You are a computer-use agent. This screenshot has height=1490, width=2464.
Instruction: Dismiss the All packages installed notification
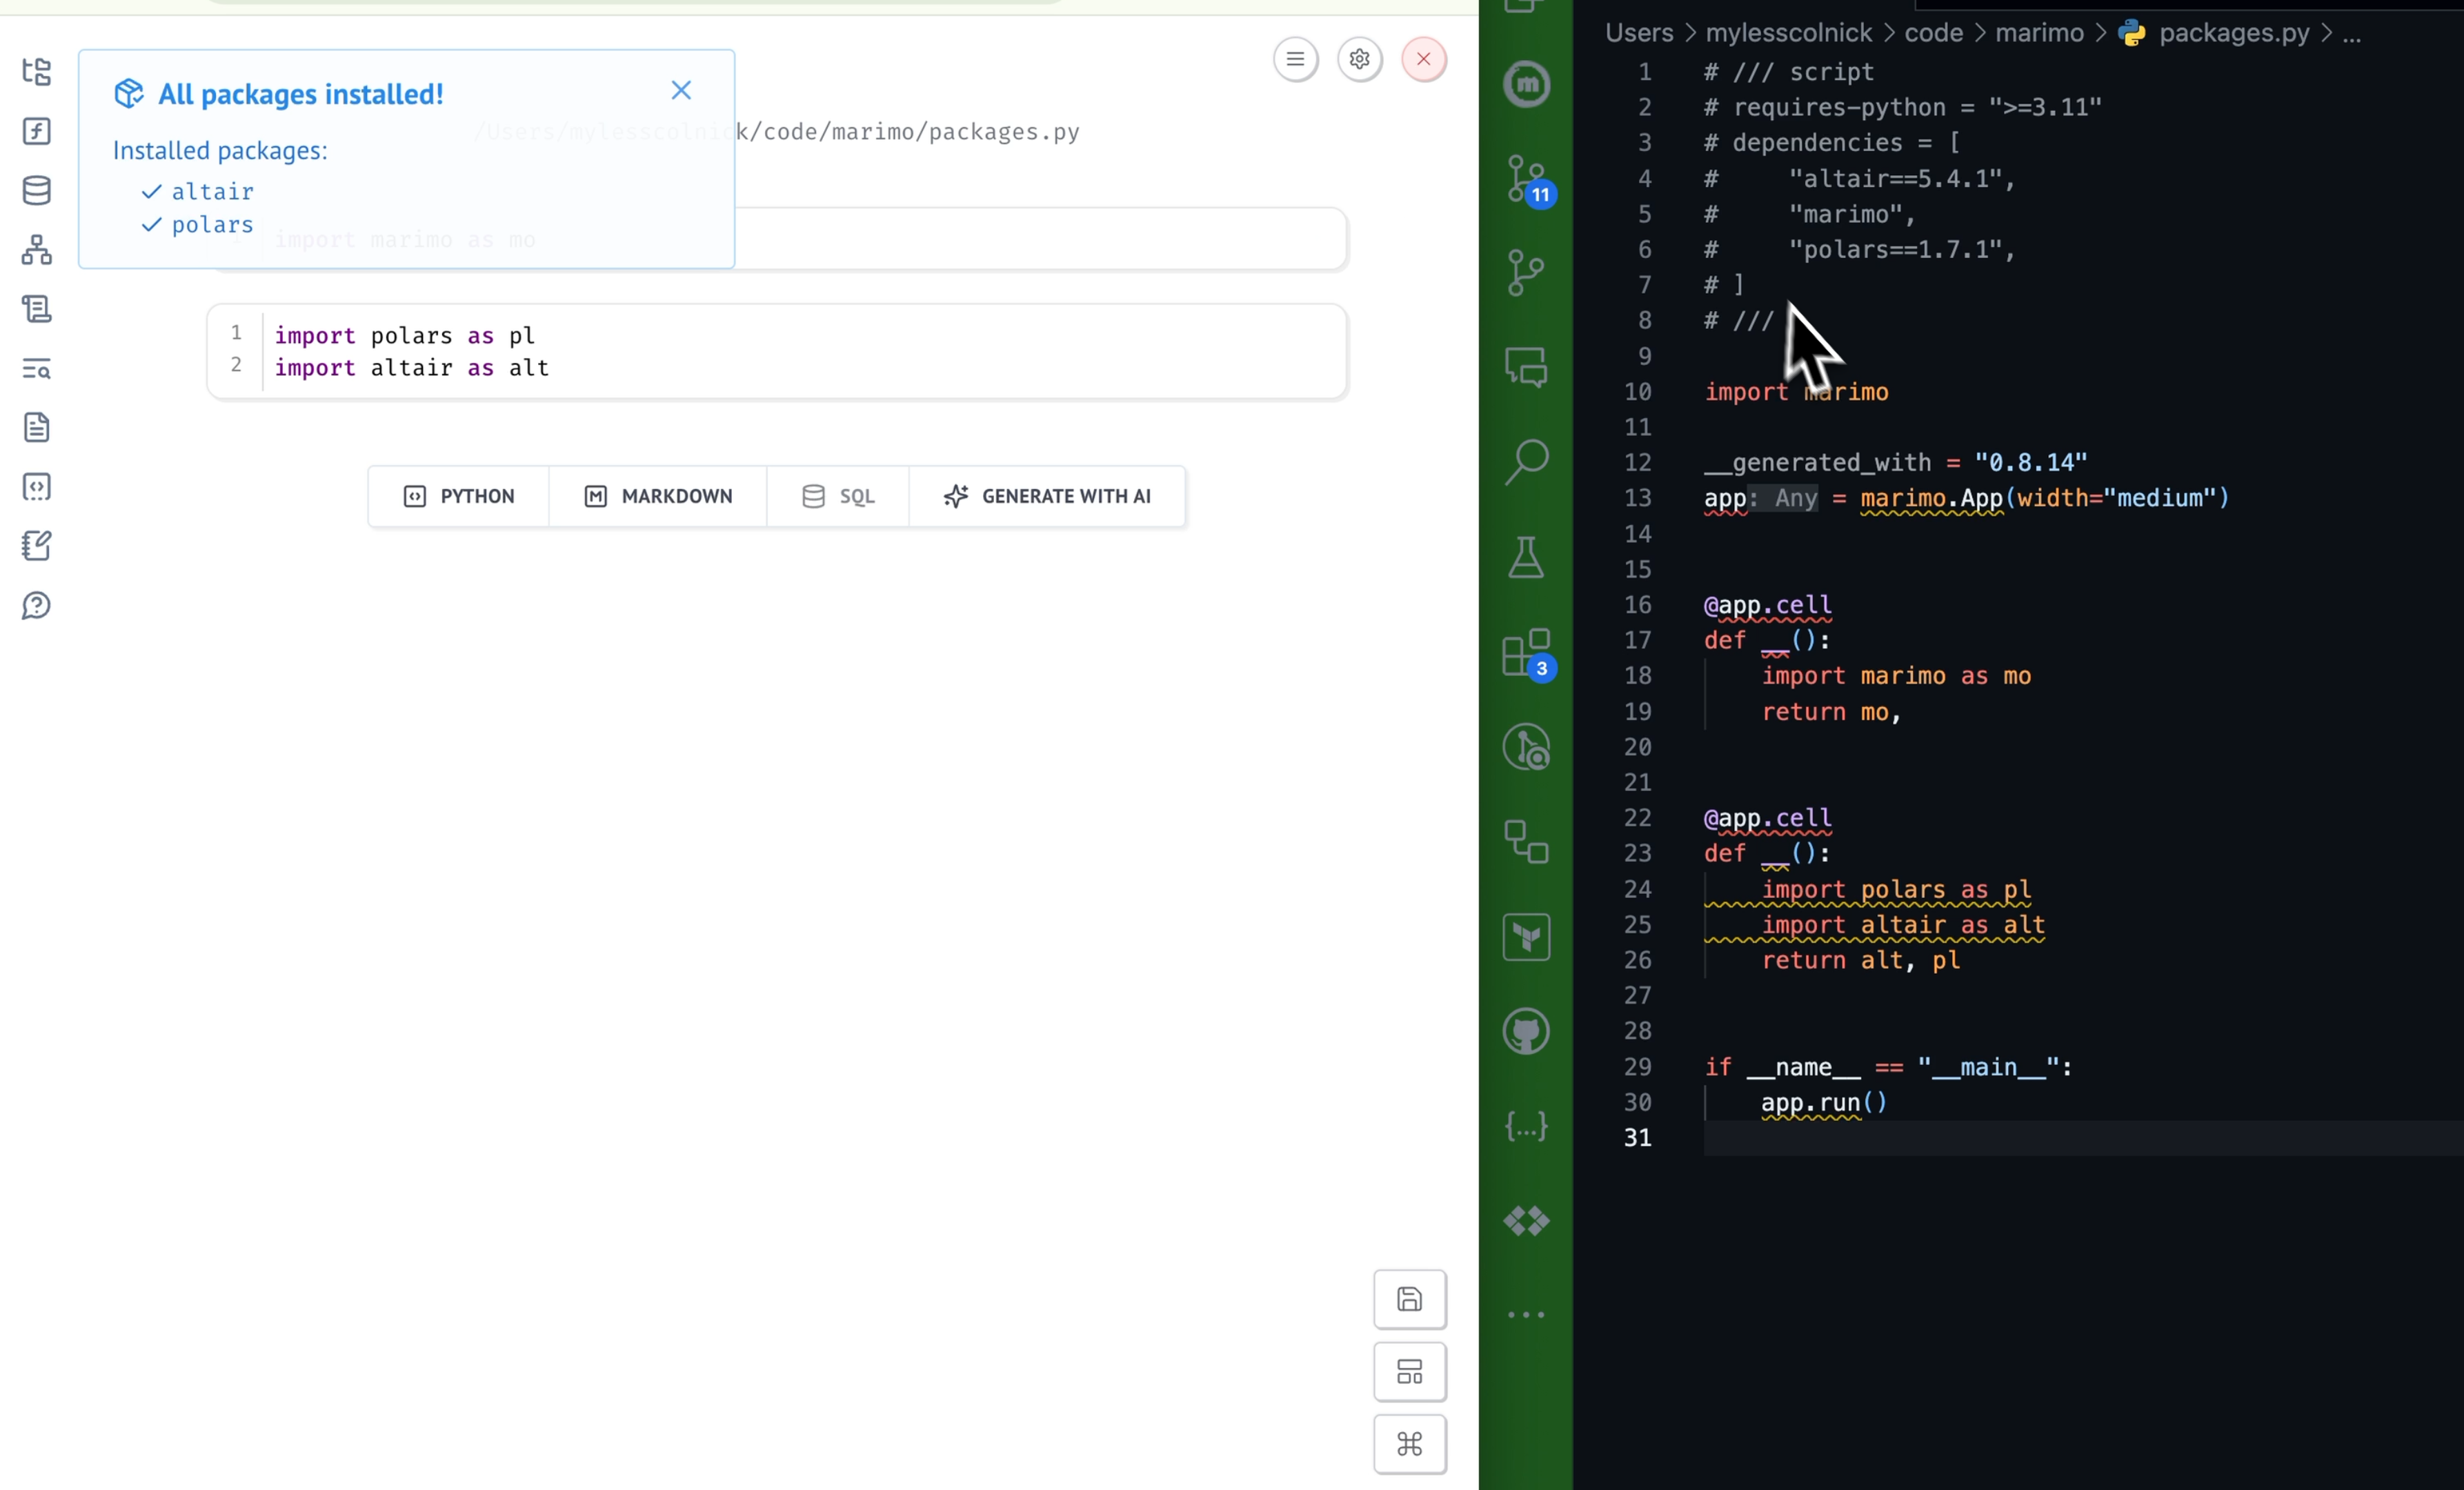point(681,91)
